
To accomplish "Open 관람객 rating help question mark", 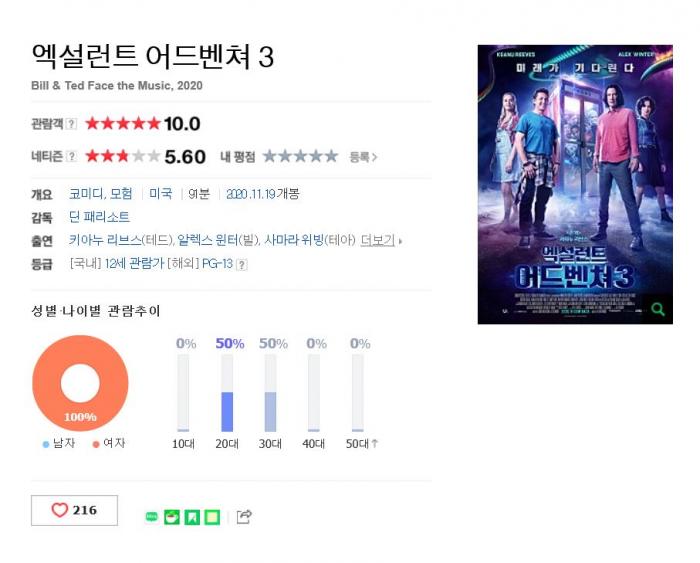I will point(71,124).
